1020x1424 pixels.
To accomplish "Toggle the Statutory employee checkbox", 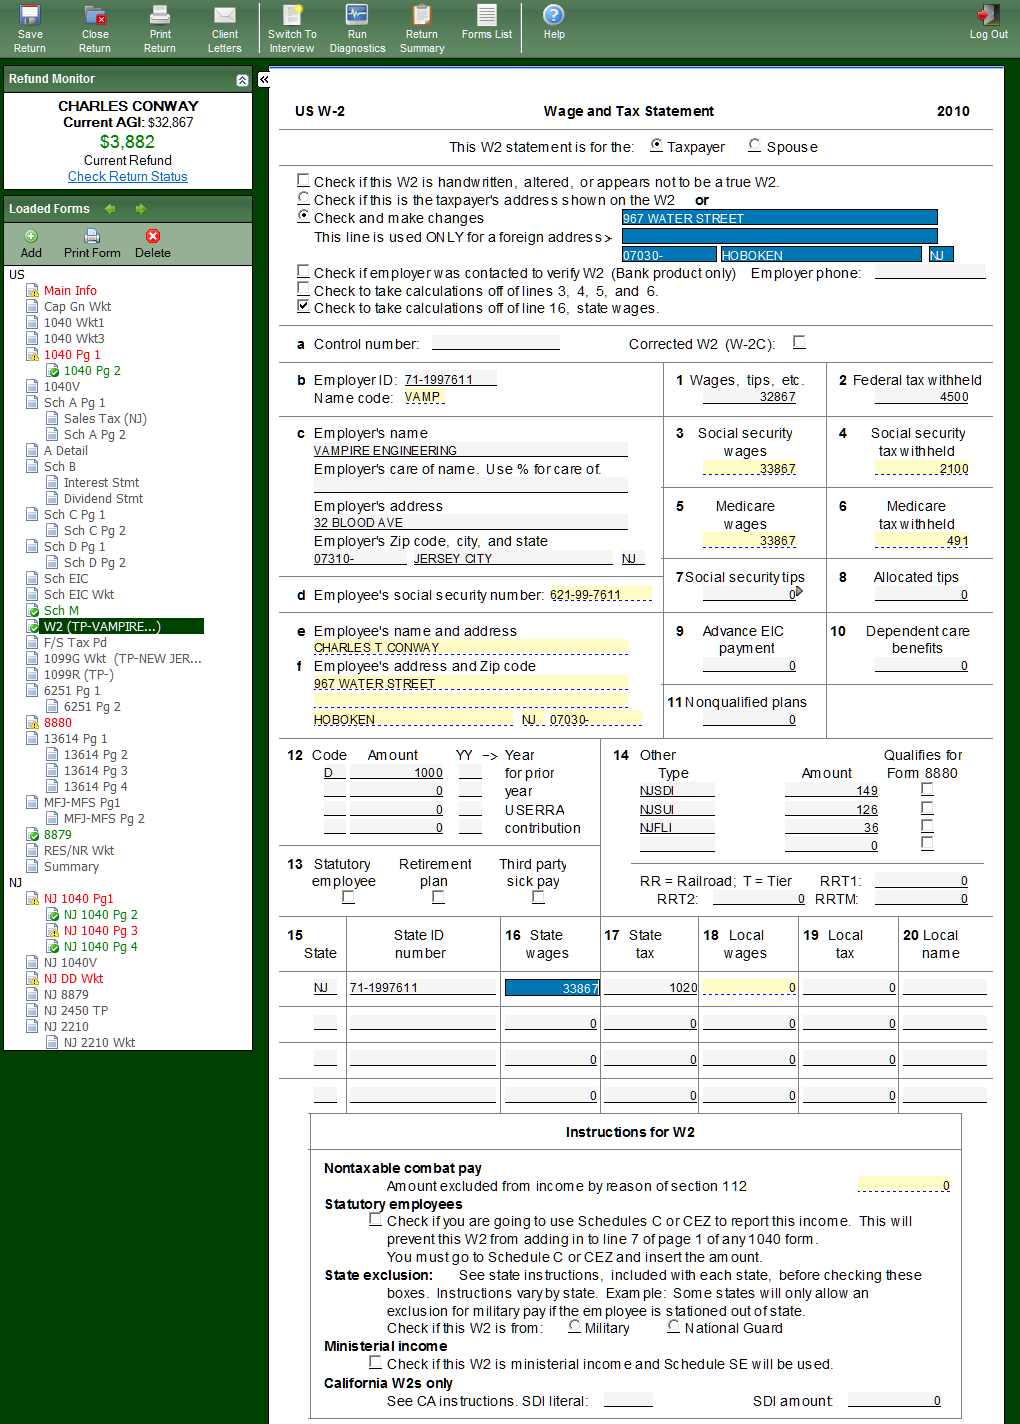I will 348,897.
